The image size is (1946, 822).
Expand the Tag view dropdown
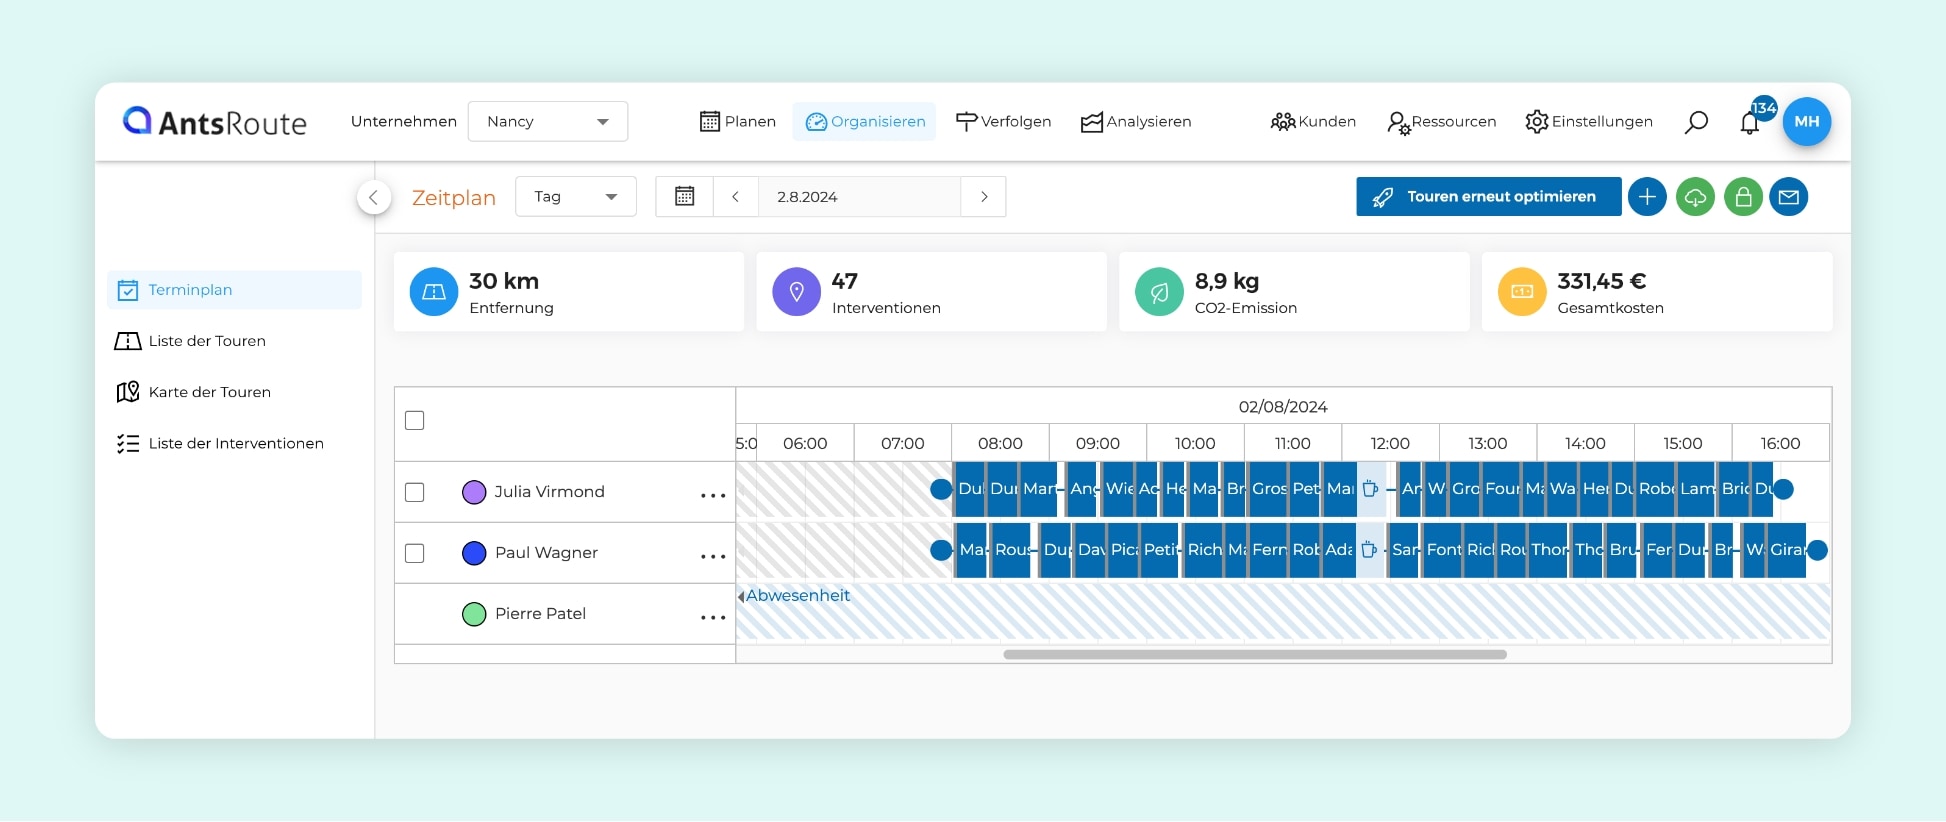[x=575, y=197]
